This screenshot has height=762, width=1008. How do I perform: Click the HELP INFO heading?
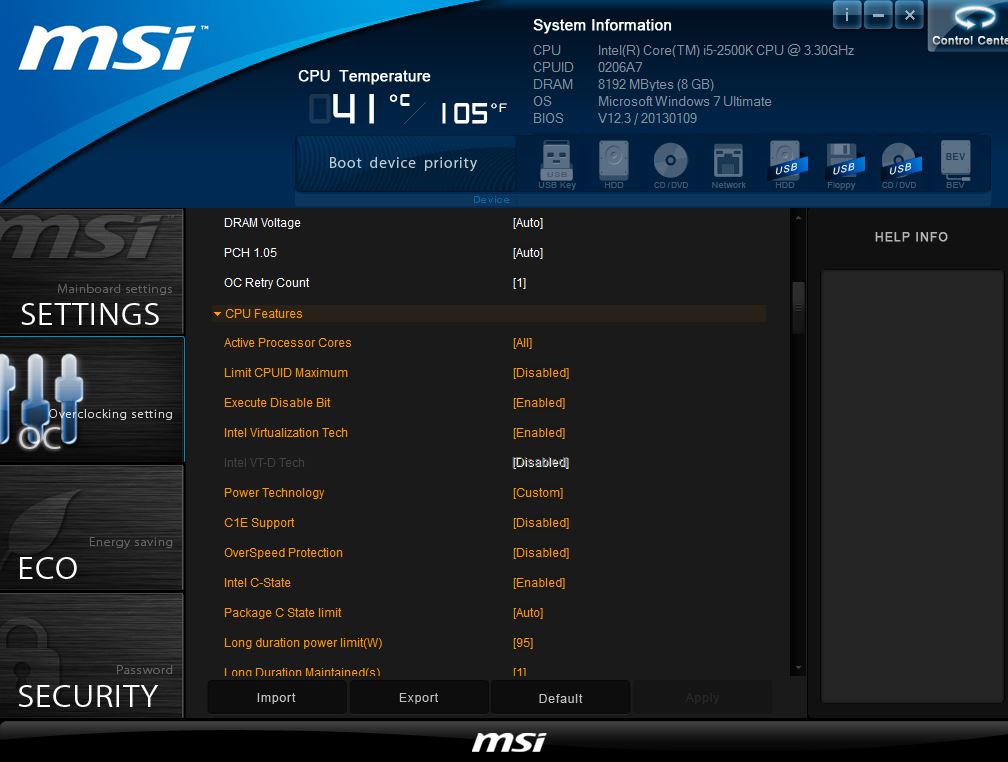coord(911,237)
